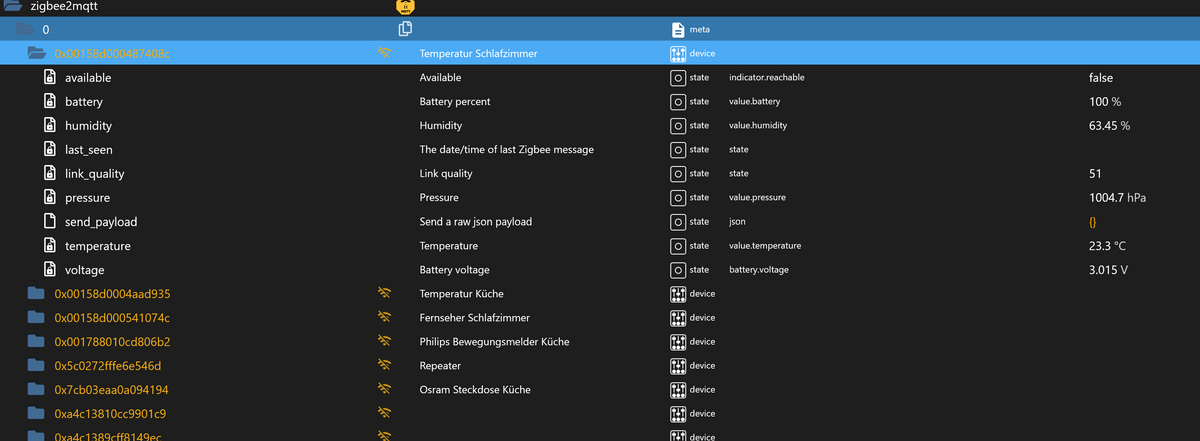This screenshot has height=441, width=1200.
Task: Click the state icon in Battery percent row
Action: tap(678, 101)
